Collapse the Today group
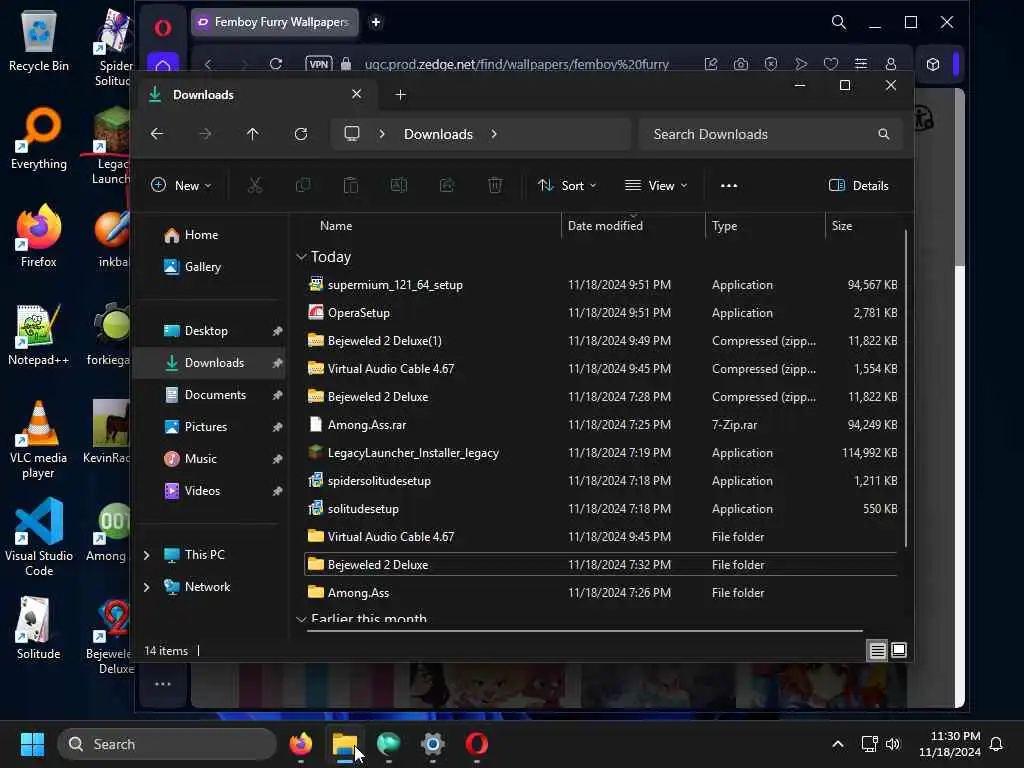1024x768 pixels. coord(301,257)
